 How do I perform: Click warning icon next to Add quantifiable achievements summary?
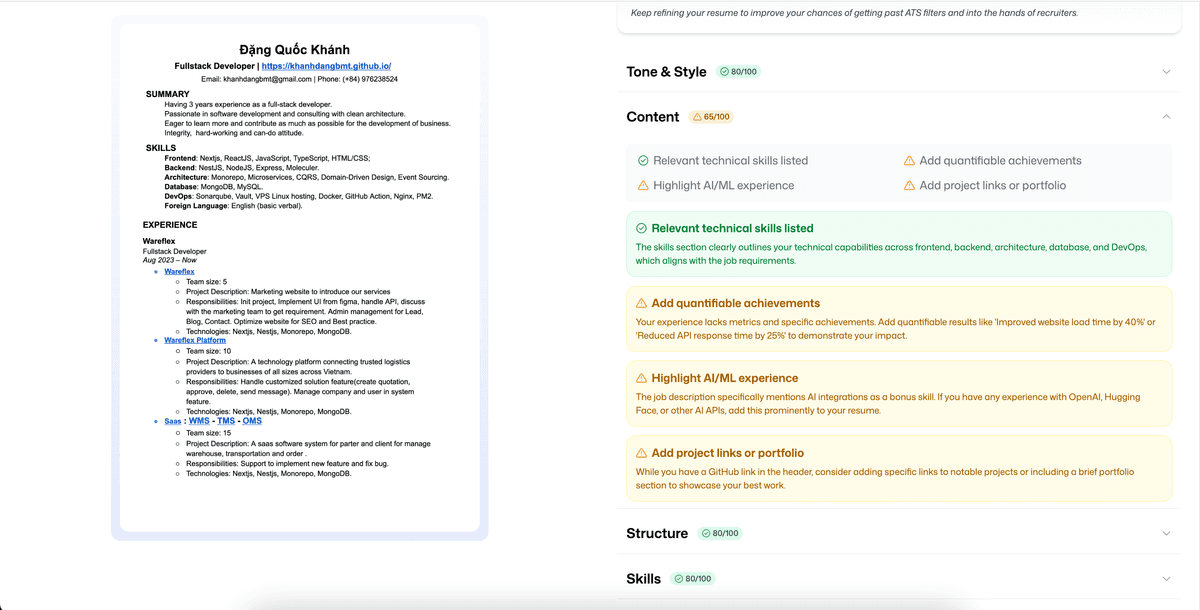pos(909,161)
